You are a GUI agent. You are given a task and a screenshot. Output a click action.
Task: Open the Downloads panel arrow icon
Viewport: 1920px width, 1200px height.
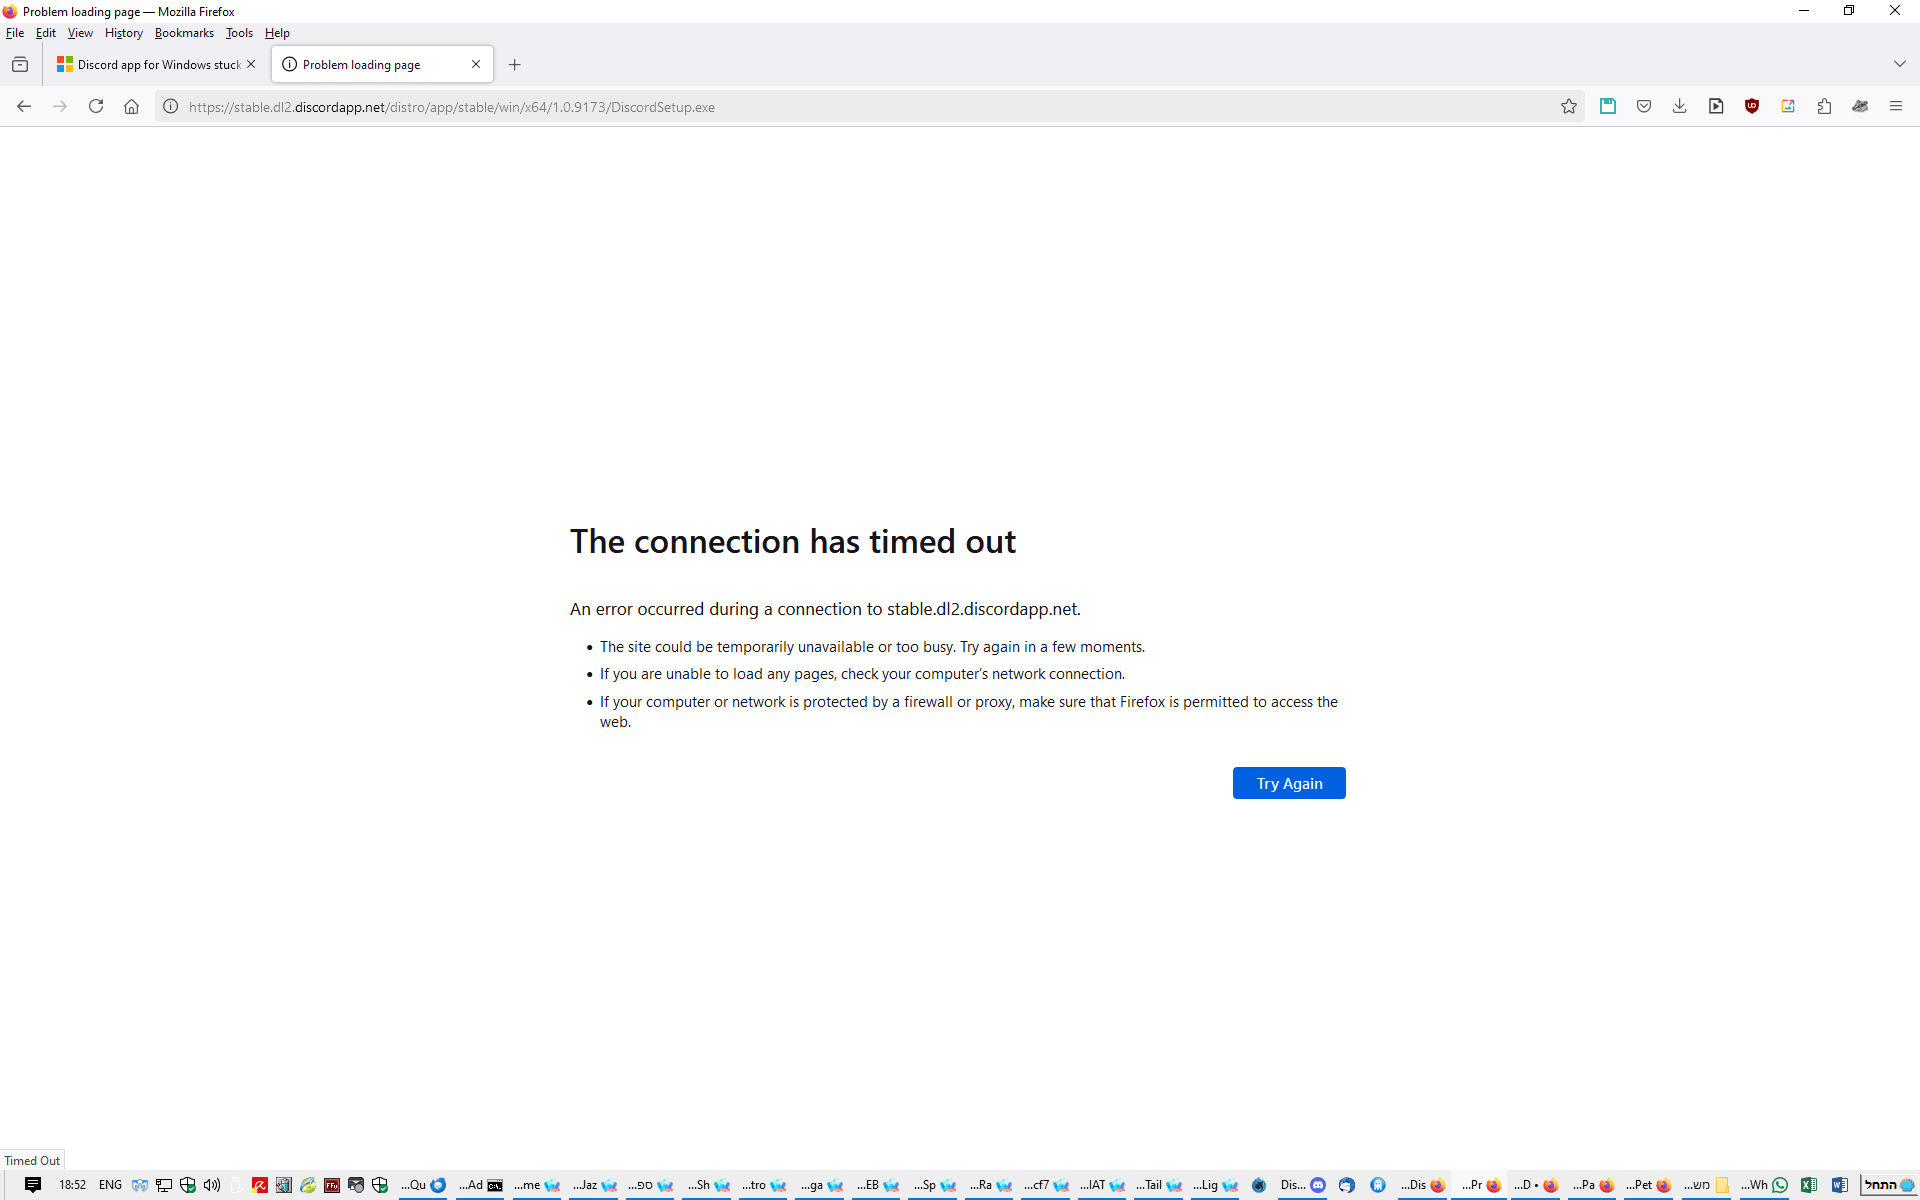coord(1679,107)
